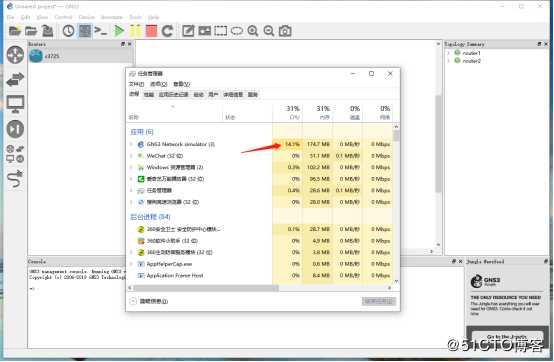Viewport: 554px width, 362px height.
Task: Click the Insert picture icon in GNS3
Action: click(x=205, y=31)
